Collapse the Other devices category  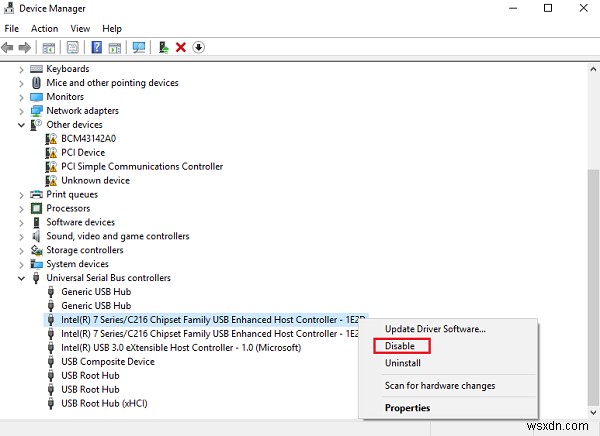pos(21,125)
